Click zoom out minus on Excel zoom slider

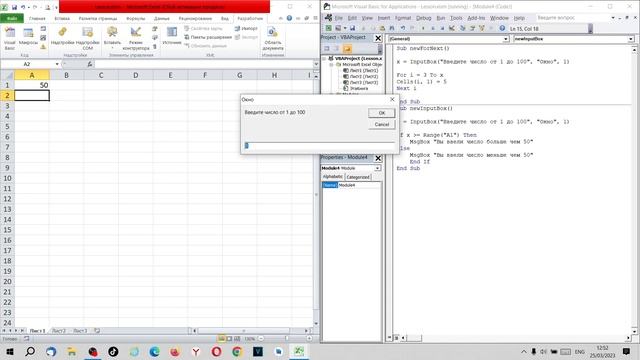tap(261, 339)
